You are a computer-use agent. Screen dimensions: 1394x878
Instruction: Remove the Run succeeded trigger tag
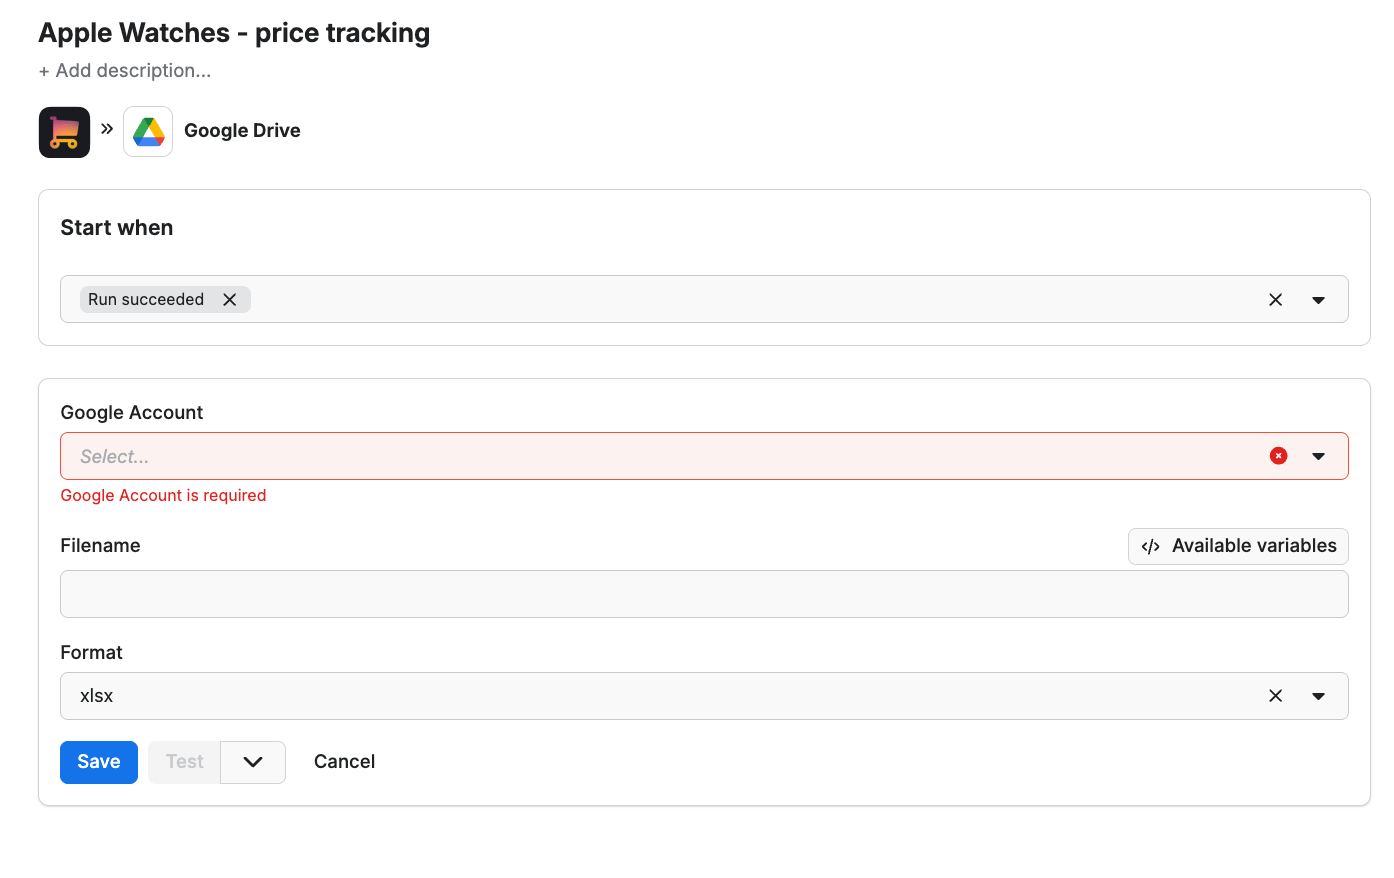(x=230, y=299)
